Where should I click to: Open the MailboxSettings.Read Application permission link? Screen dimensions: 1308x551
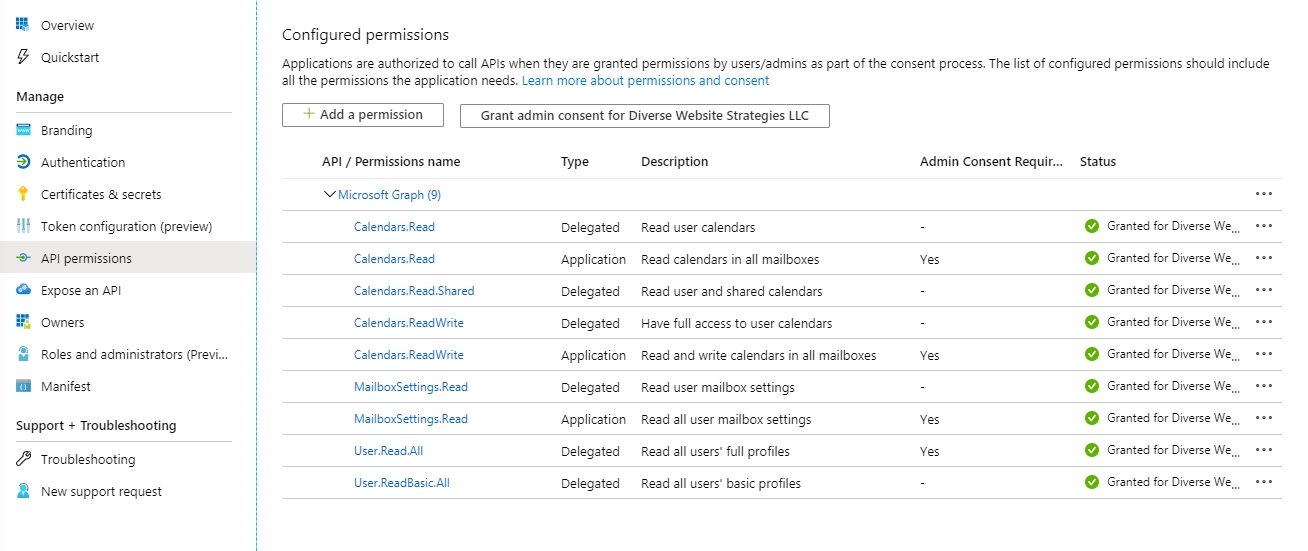click(x=411, y=419)
